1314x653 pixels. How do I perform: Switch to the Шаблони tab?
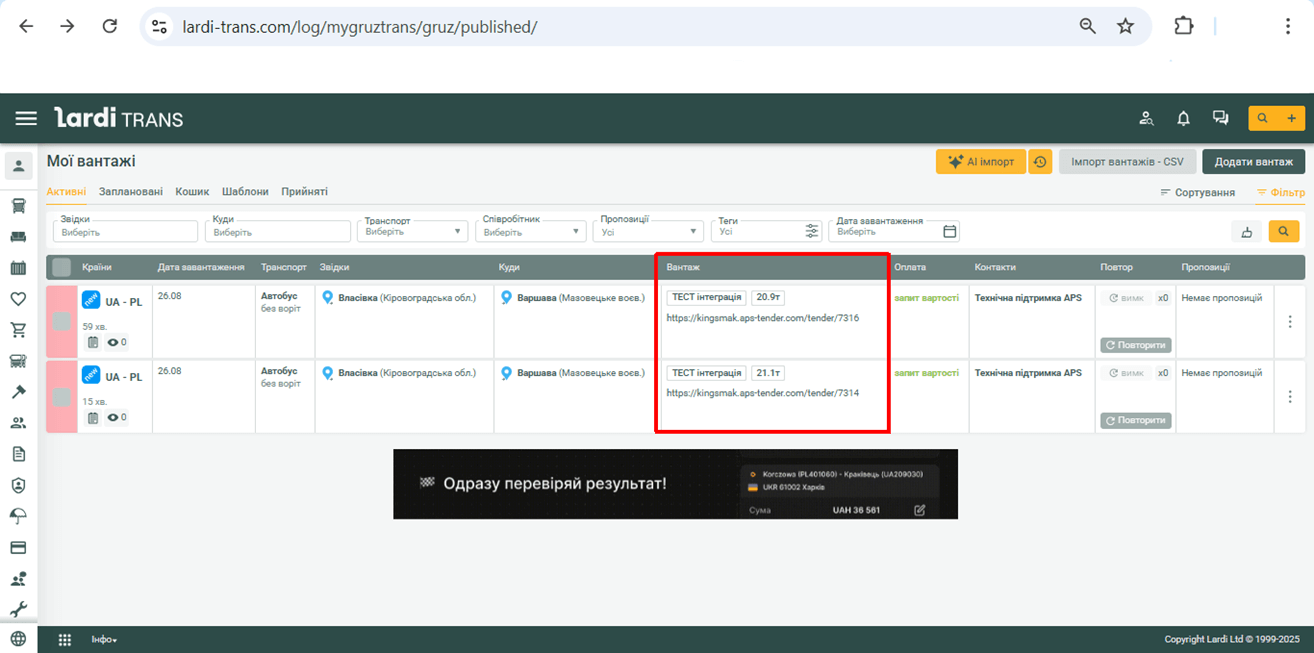coord(245,192)
